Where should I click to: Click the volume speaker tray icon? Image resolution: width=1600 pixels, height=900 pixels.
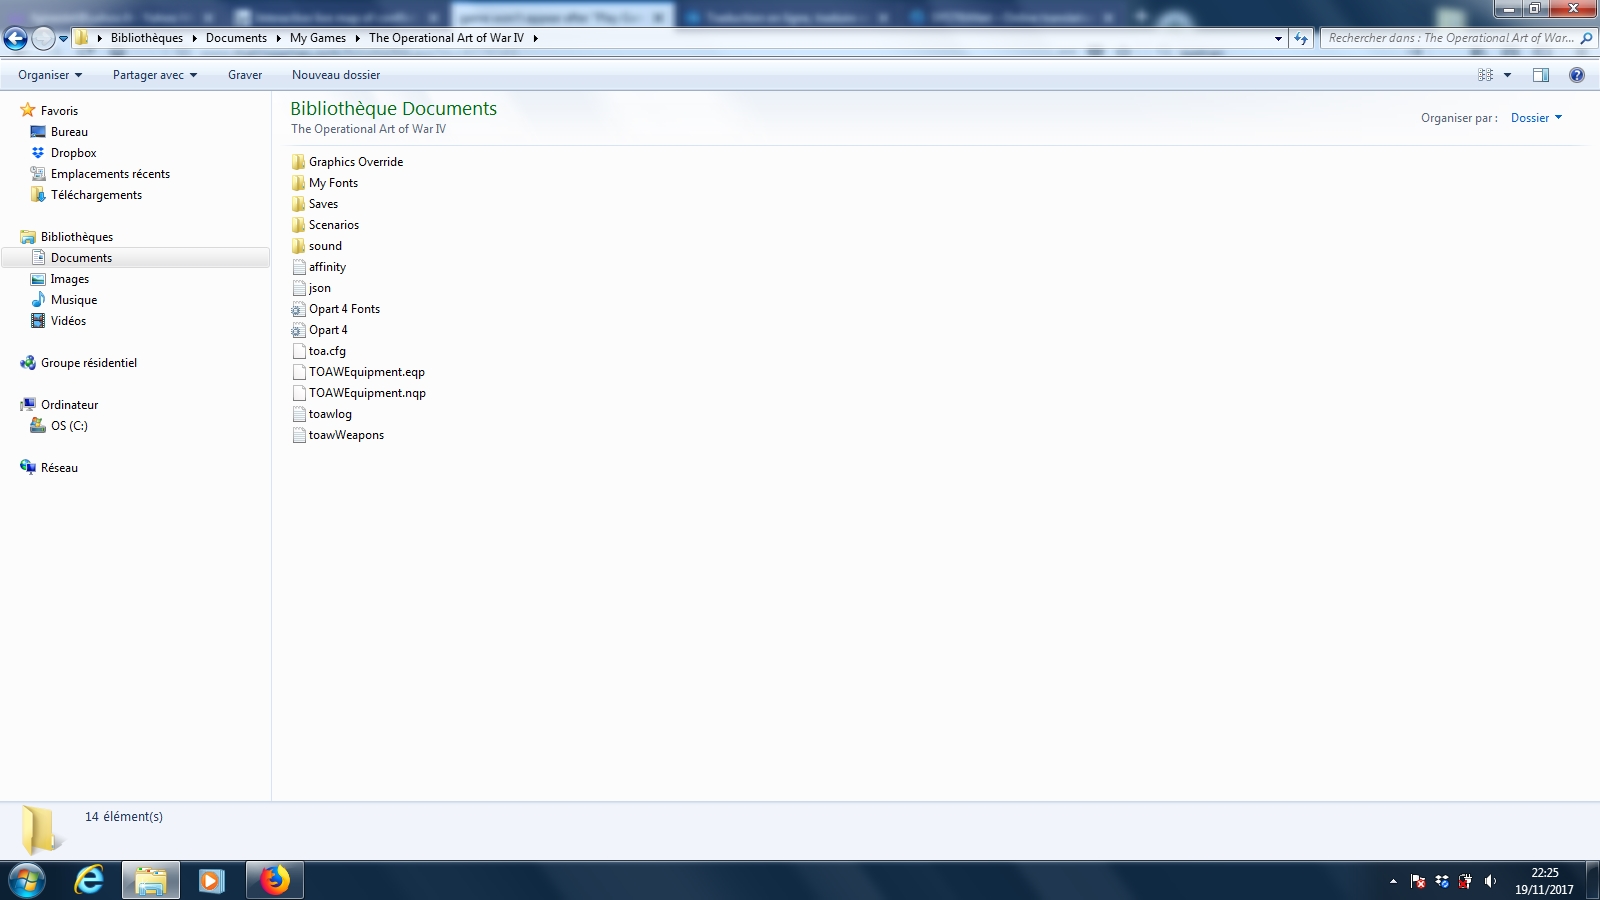pos(1490,881)
